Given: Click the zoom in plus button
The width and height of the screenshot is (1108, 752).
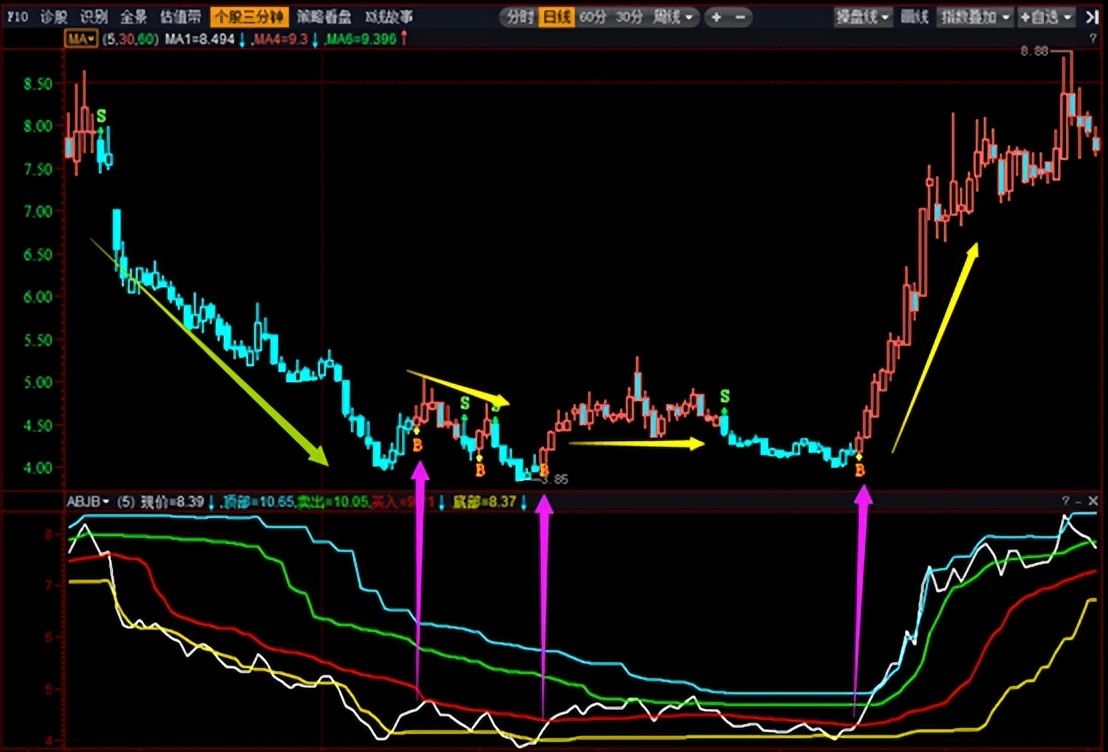Looking at the screenshot, I should click(716, 17).
